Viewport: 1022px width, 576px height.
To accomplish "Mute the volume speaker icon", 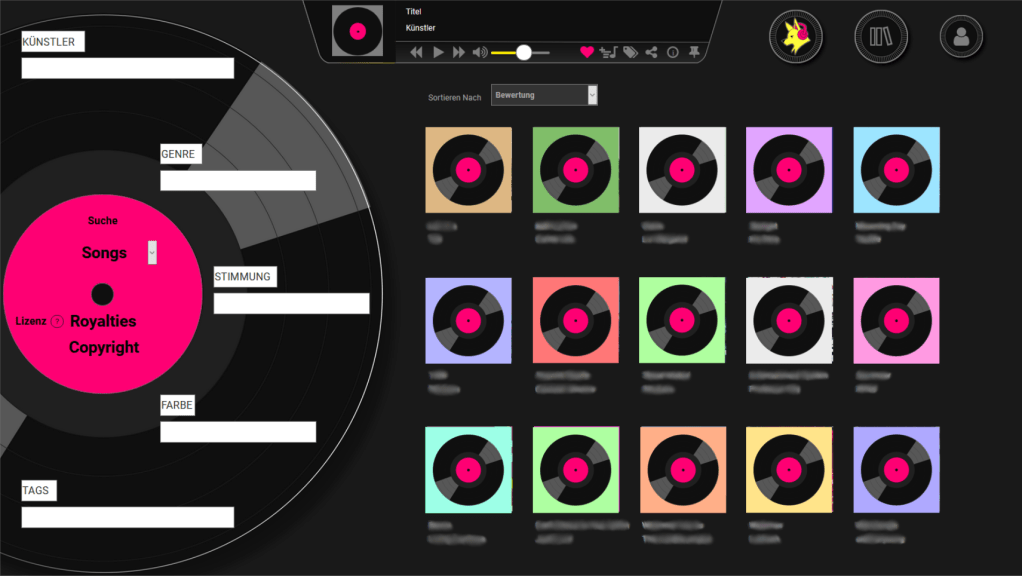I will (x=480, y=52).
